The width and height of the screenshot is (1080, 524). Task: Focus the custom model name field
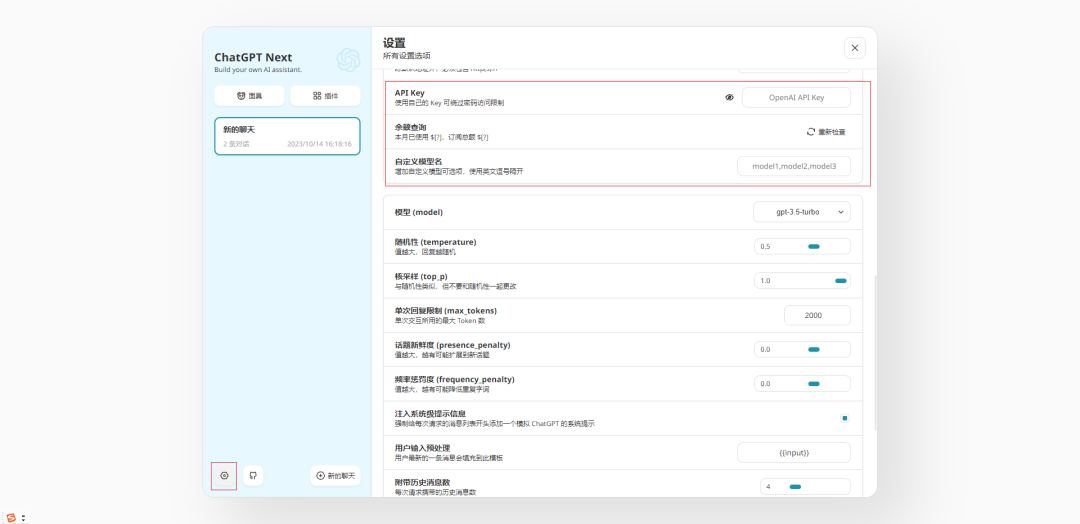click(794, 166)
